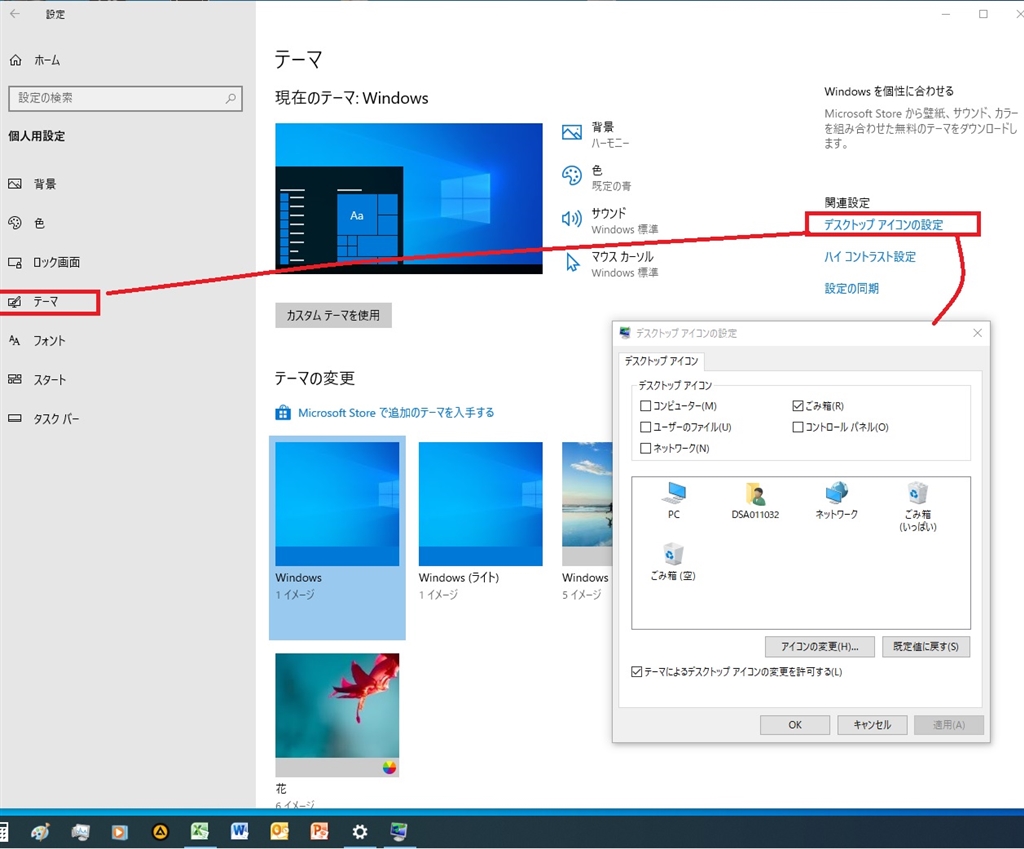Image resolution: width=1024 pixels, height=849 pixels.
Task: Click the back arrow in Settings
Action: (x=15, y=14)
